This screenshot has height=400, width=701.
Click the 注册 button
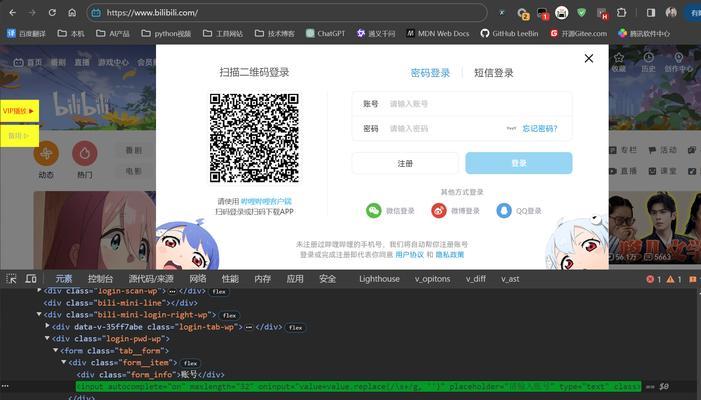405,163
